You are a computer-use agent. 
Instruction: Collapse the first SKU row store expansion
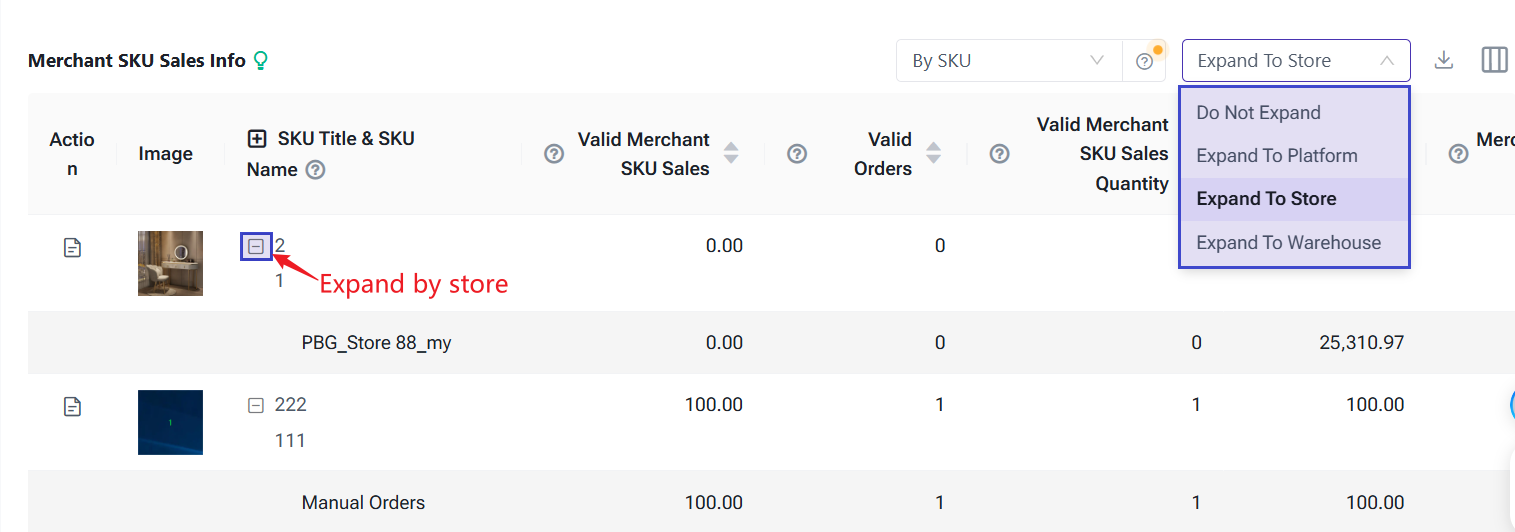pos(256,246)
